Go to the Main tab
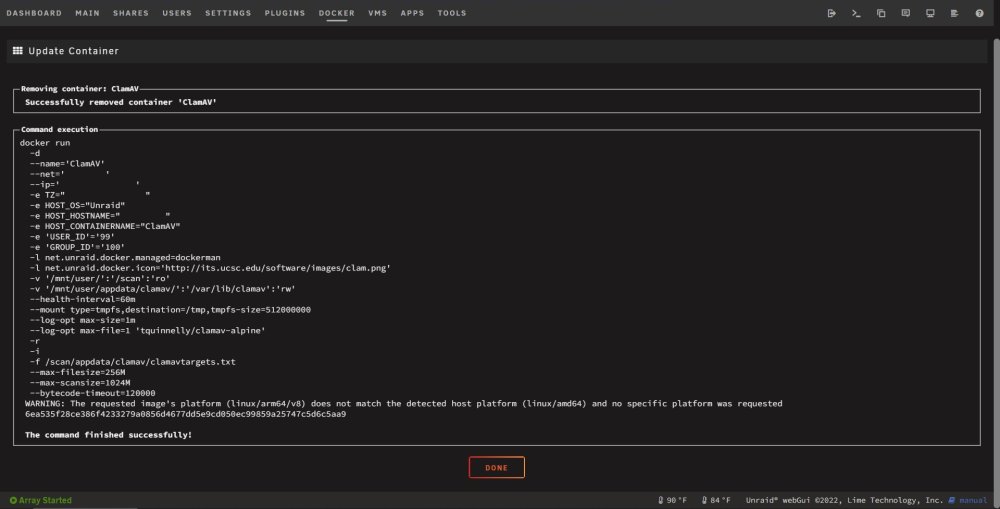This screenshot has width=1000, height=509. click(87, 13)
